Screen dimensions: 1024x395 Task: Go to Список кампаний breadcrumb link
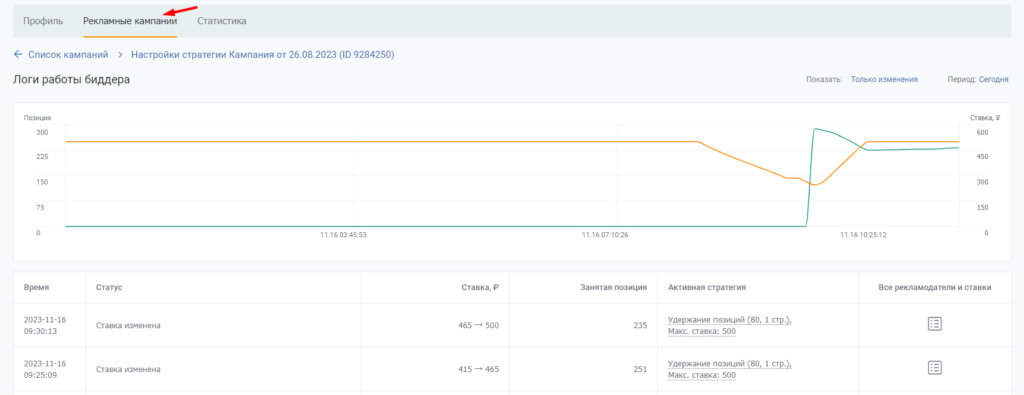68,55
